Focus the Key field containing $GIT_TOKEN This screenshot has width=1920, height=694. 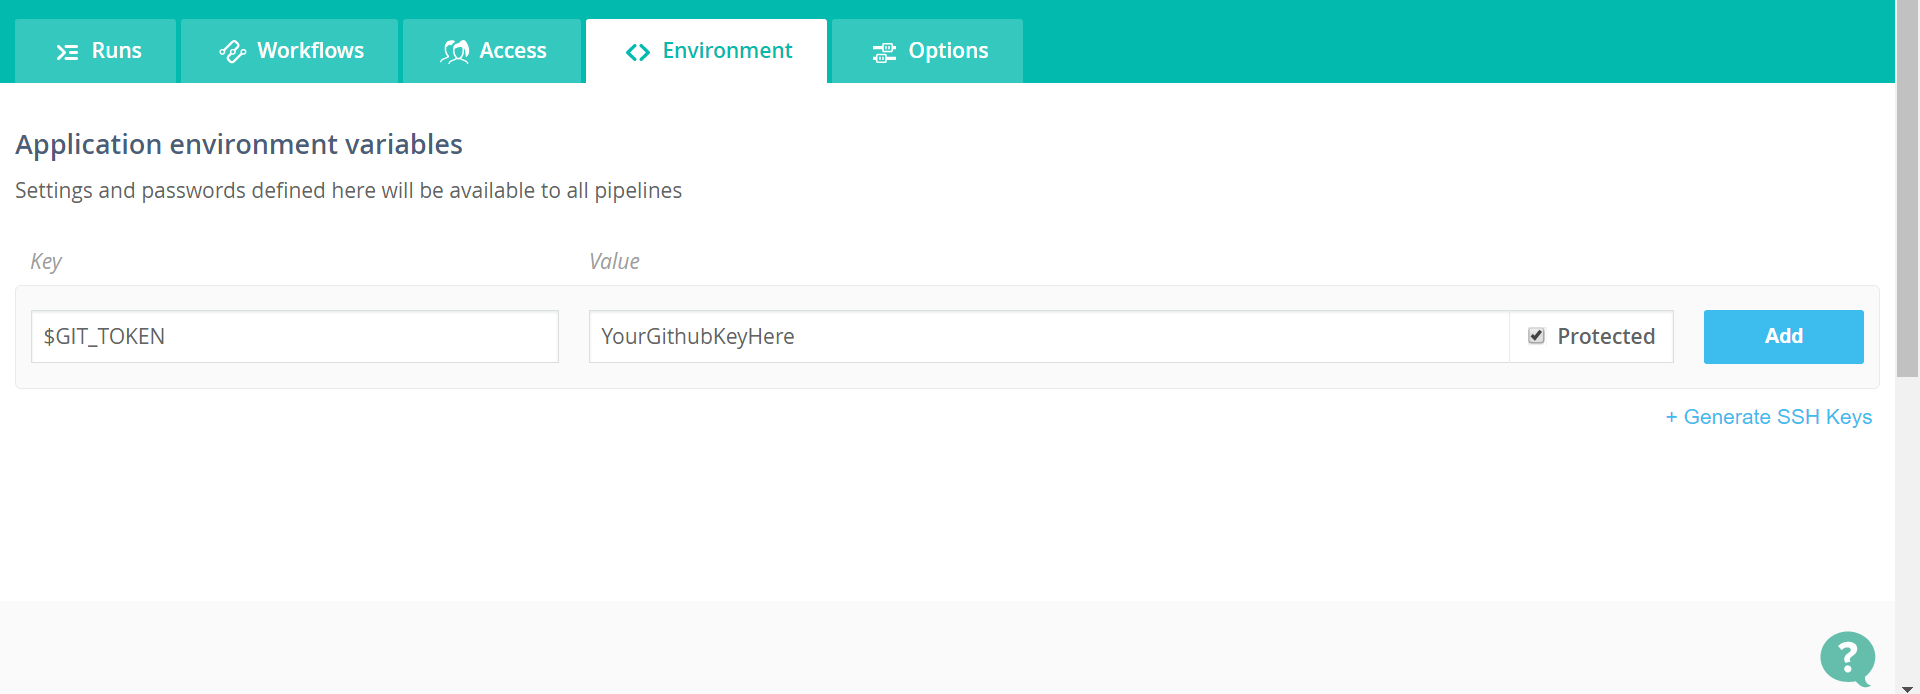[x=294, y=336]
